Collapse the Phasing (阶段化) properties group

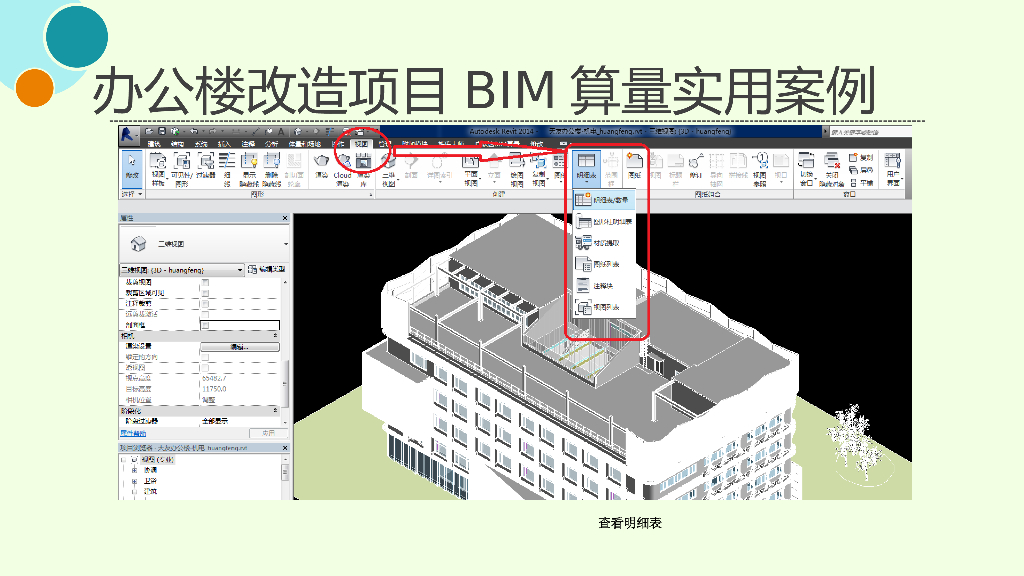tap(275, 411)
